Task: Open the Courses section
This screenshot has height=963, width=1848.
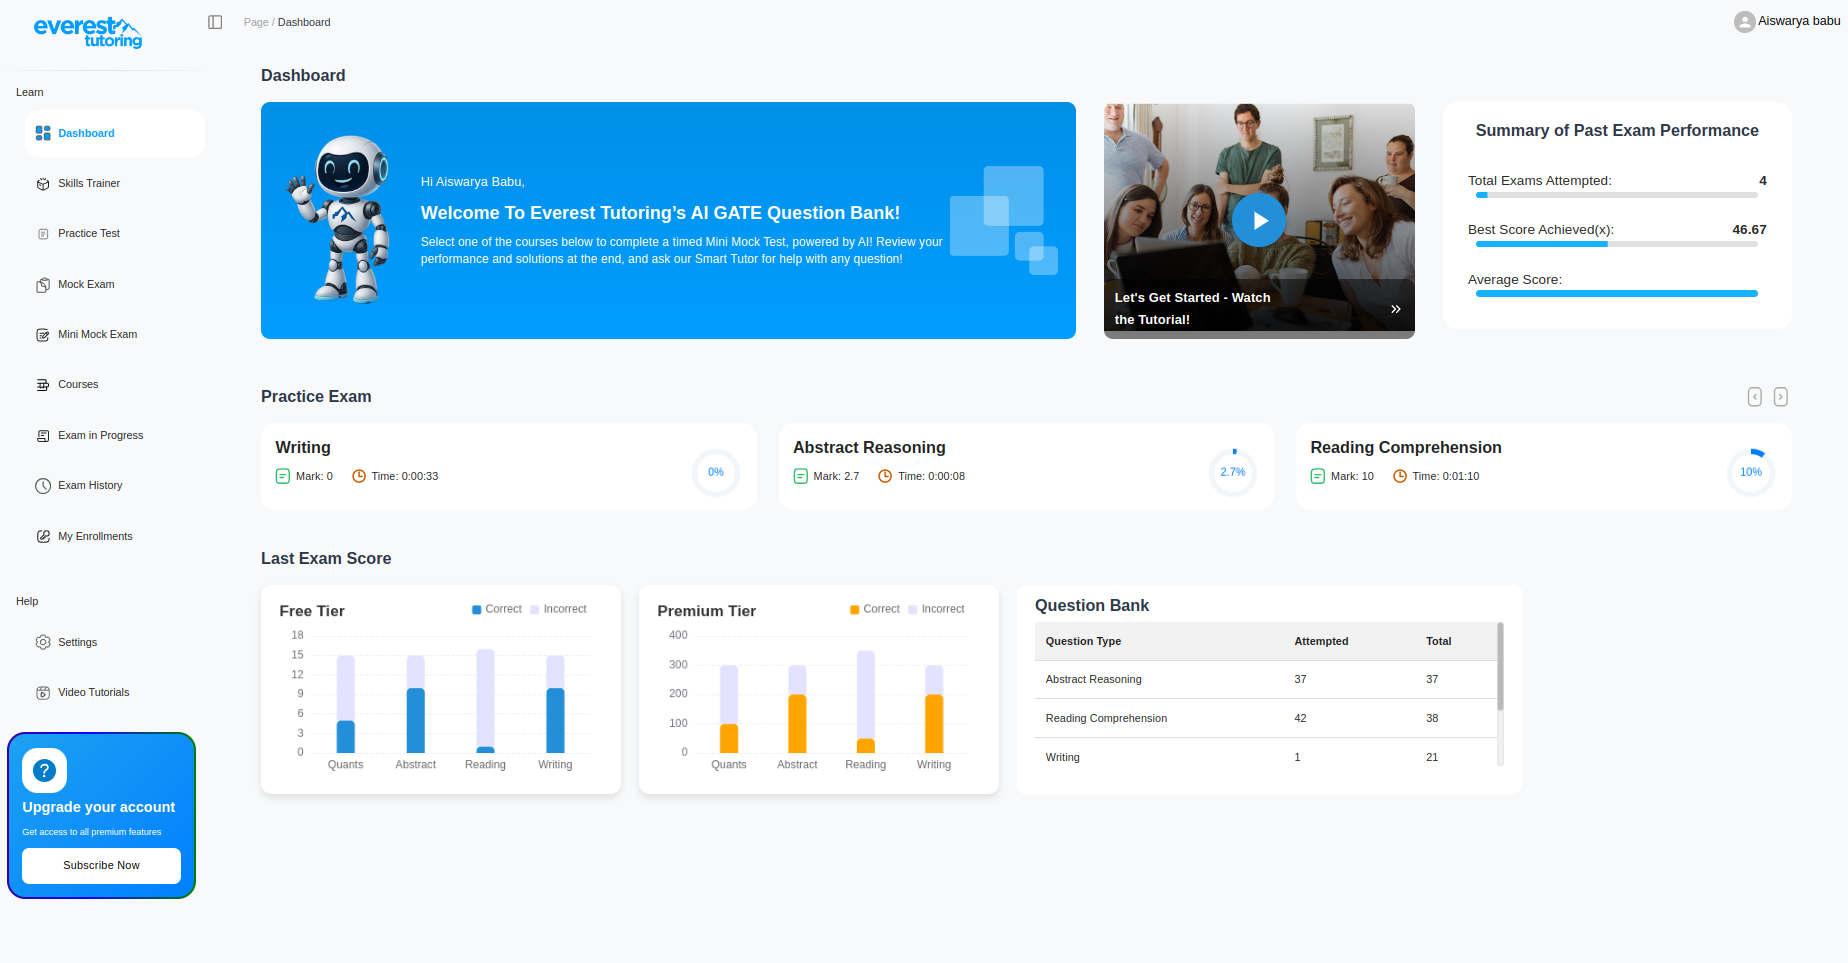Action: (78, 385)
